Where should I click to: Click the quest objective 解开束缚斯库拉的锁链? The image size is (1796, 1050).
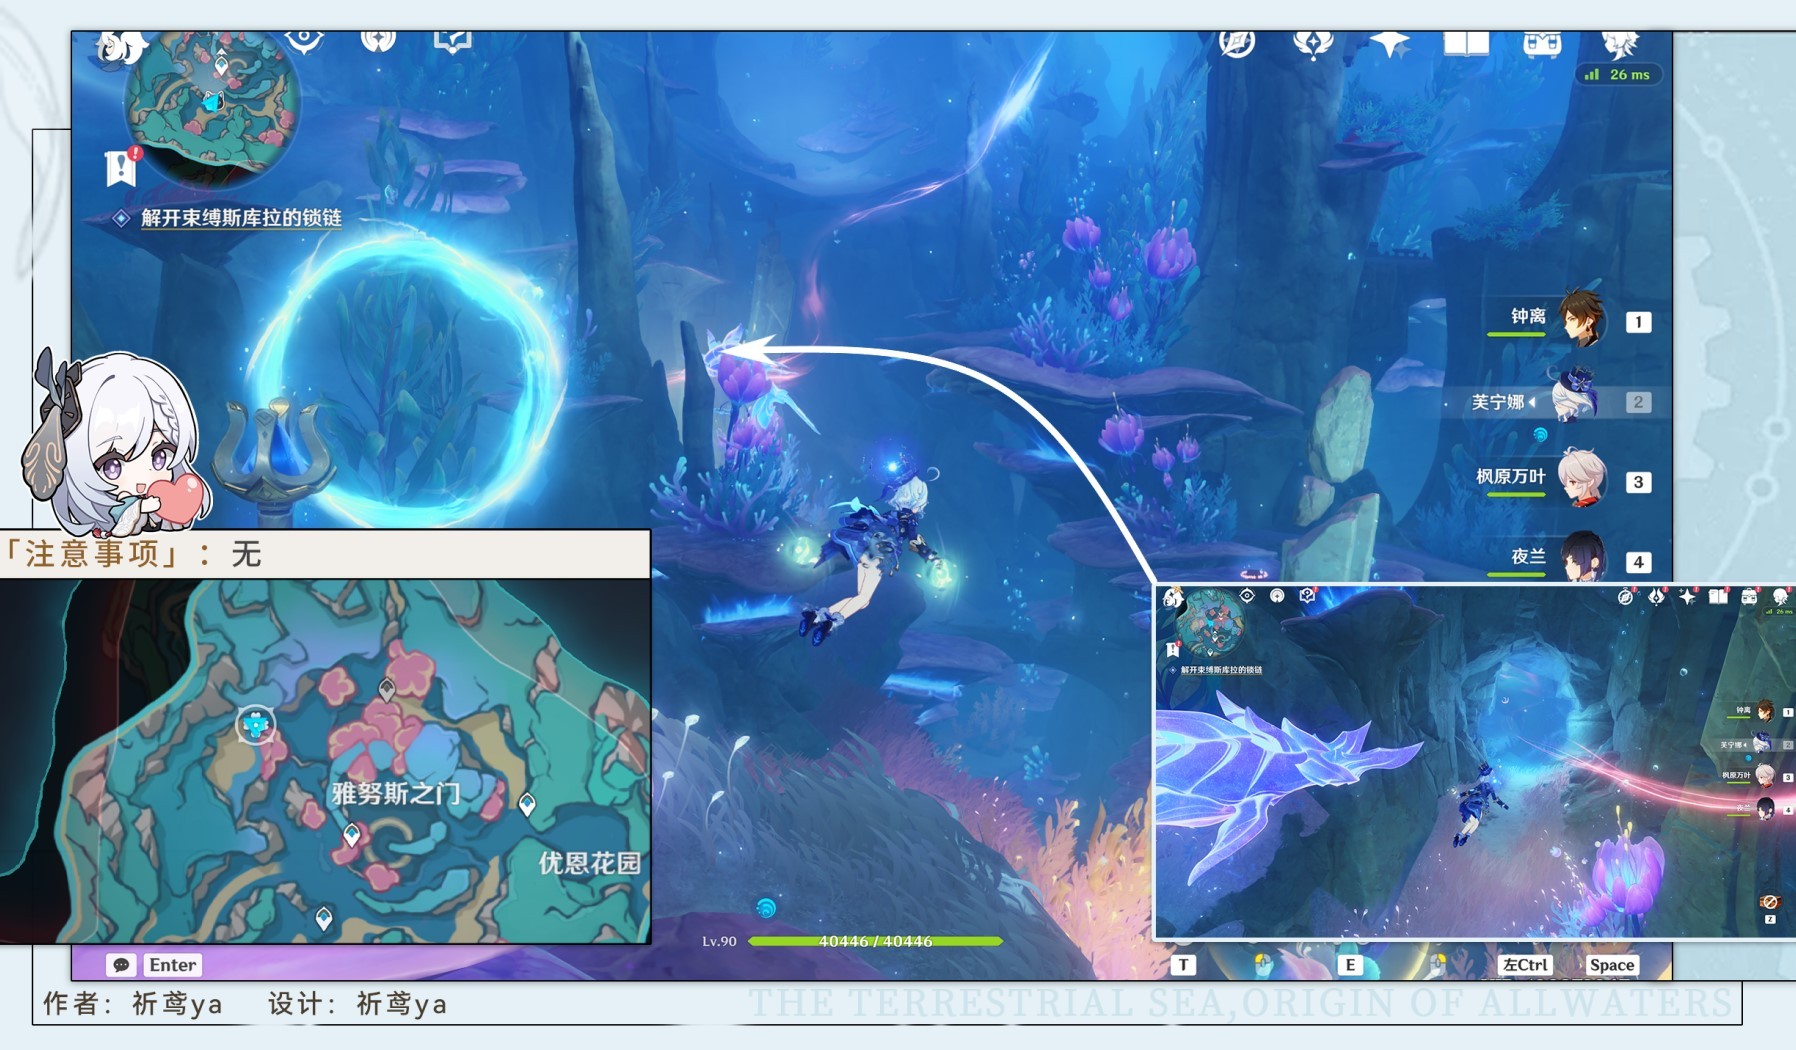point(240,218)
